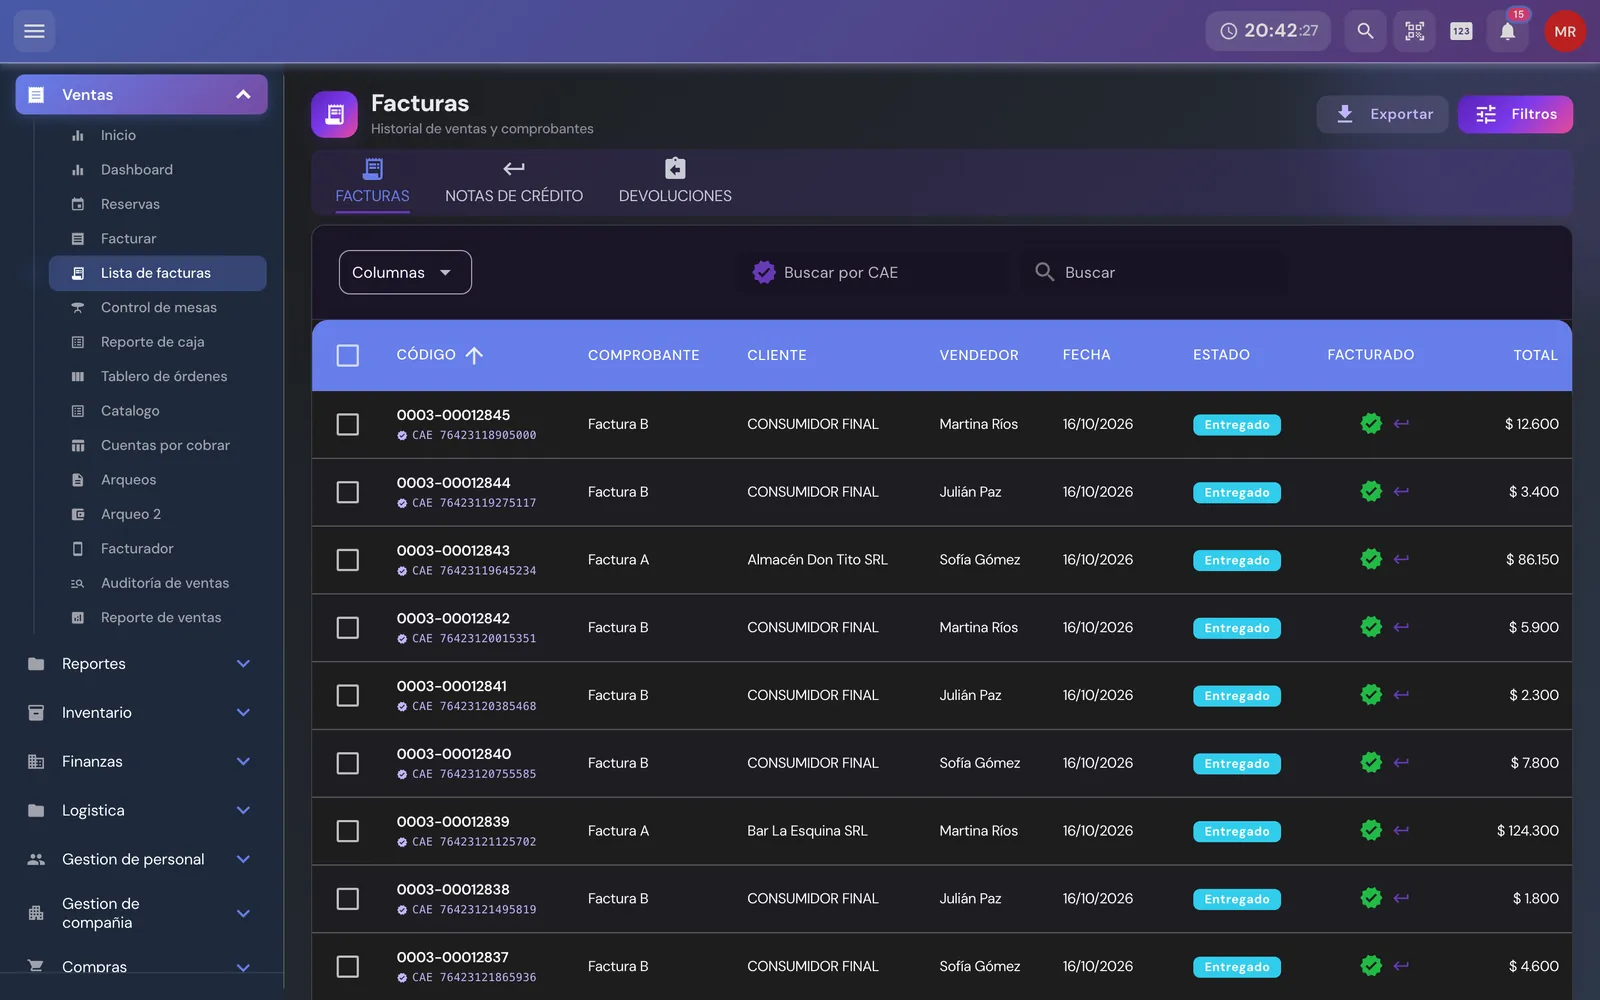Click the green verified badge for invoice 0003-00012838
Screen dimensions: 1600x1000
point(1371,898)
